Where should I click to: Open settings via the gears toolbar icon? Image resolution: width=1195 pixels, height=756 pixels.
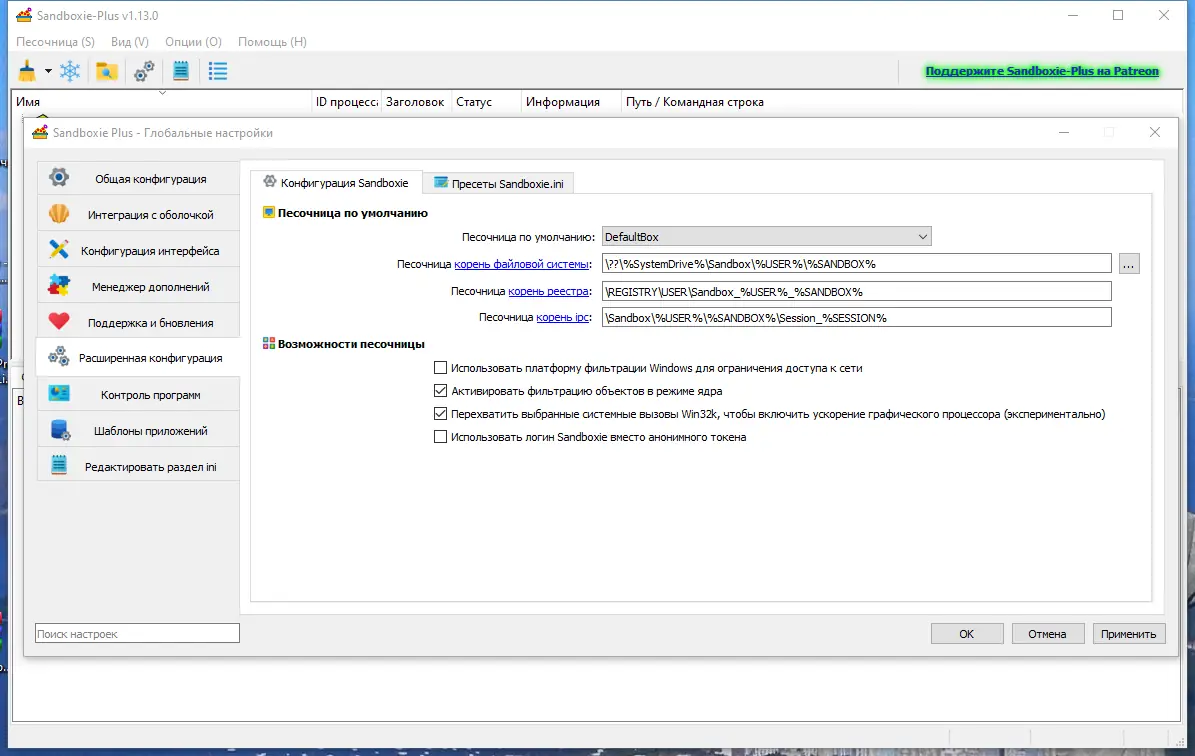coord(144,71)
